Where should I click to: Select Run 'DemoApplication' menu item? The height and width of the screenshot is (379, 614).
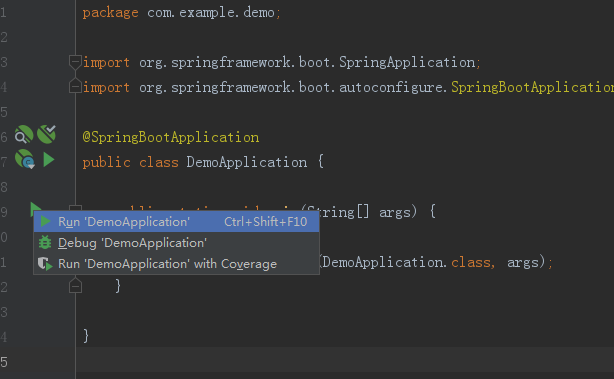pyautogui.click(x=176, y=222)
